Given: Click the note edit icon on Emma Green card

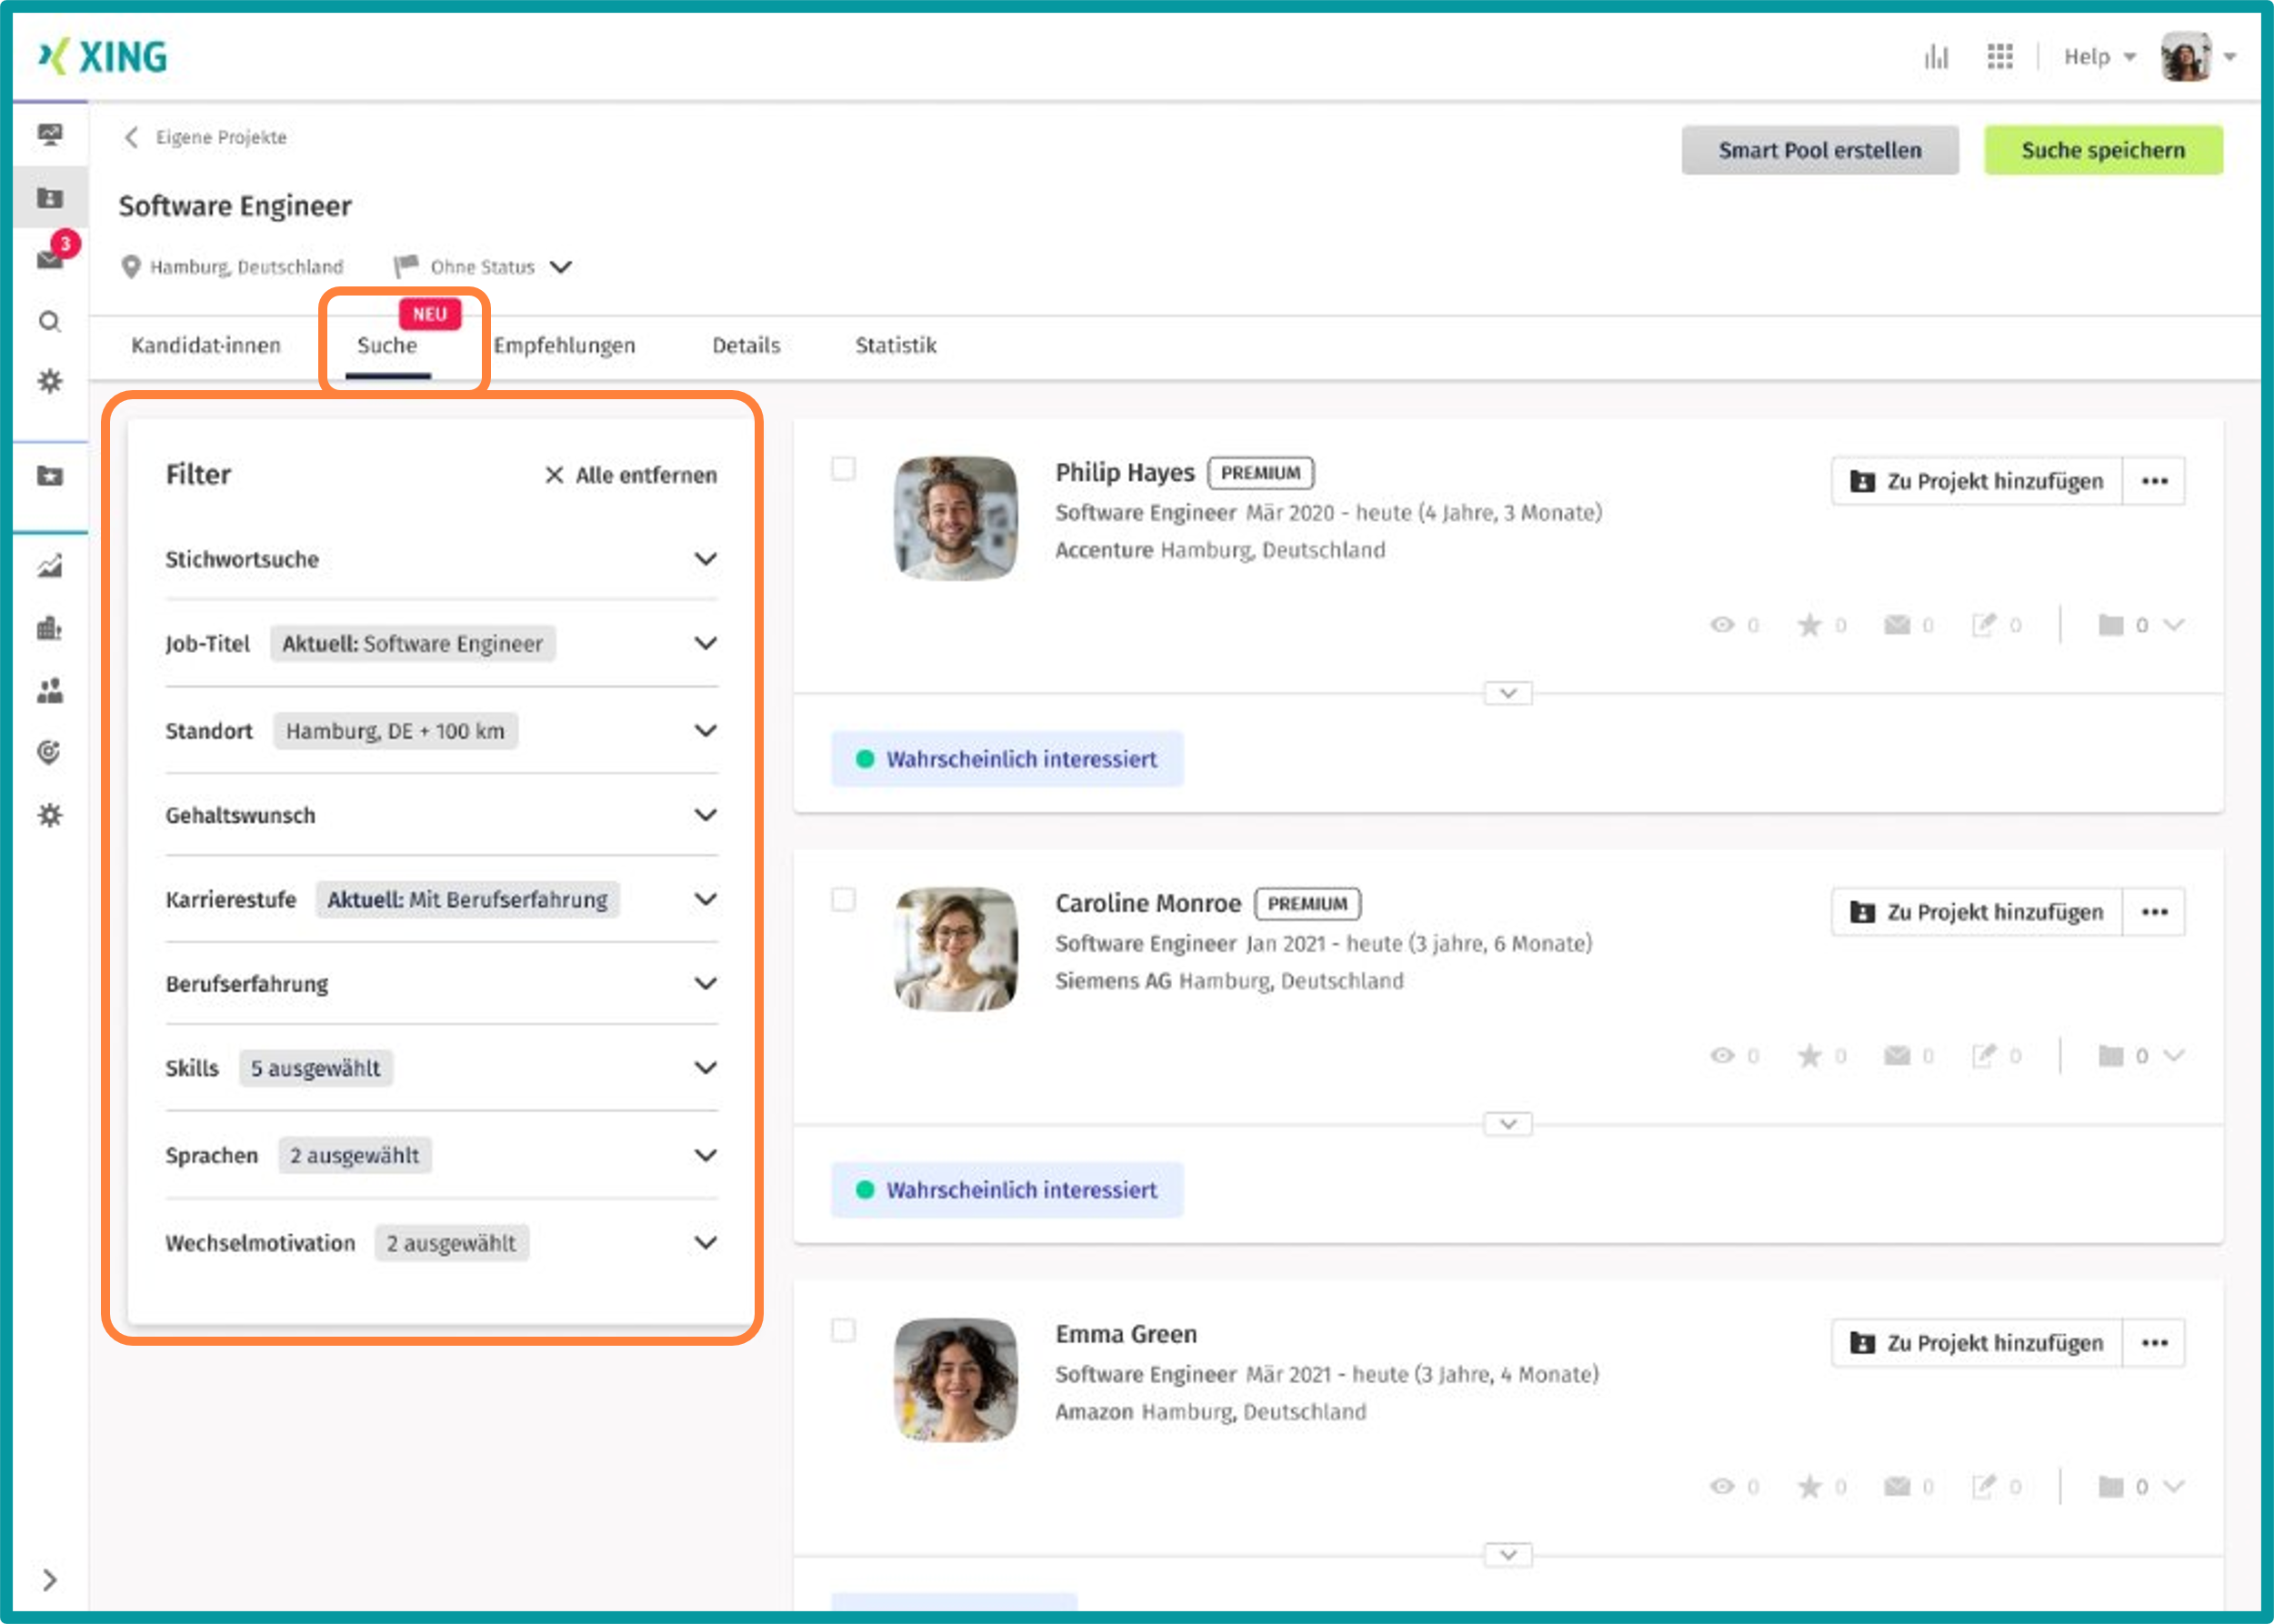Looking at the screenshot, I should click(x=1983, y=1487).
